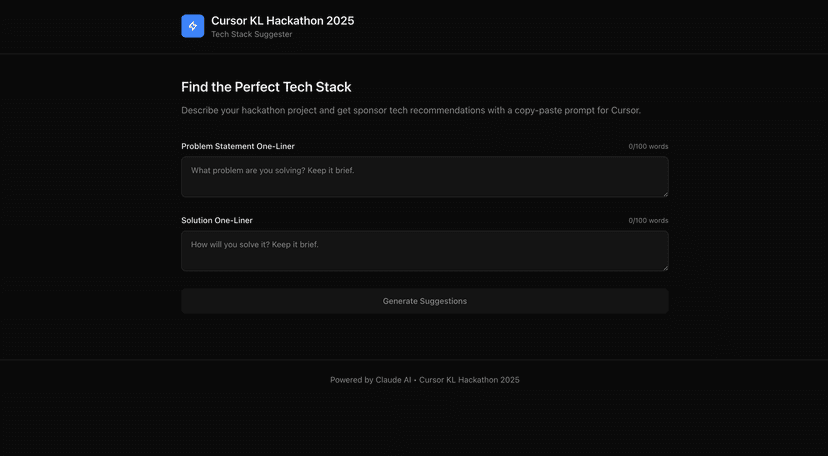Click the word counter above Solution field
The width and height of the screenshot is (828, 456).
(x=648, y=220)
